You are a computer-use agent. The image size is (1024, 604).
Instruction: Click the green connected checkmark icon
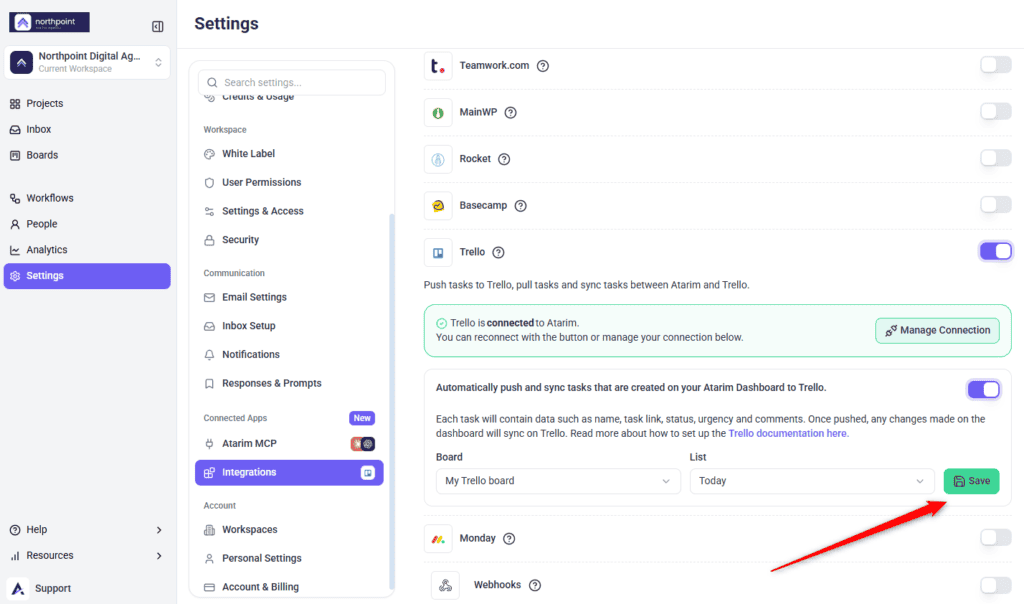(x=441, y=323)
